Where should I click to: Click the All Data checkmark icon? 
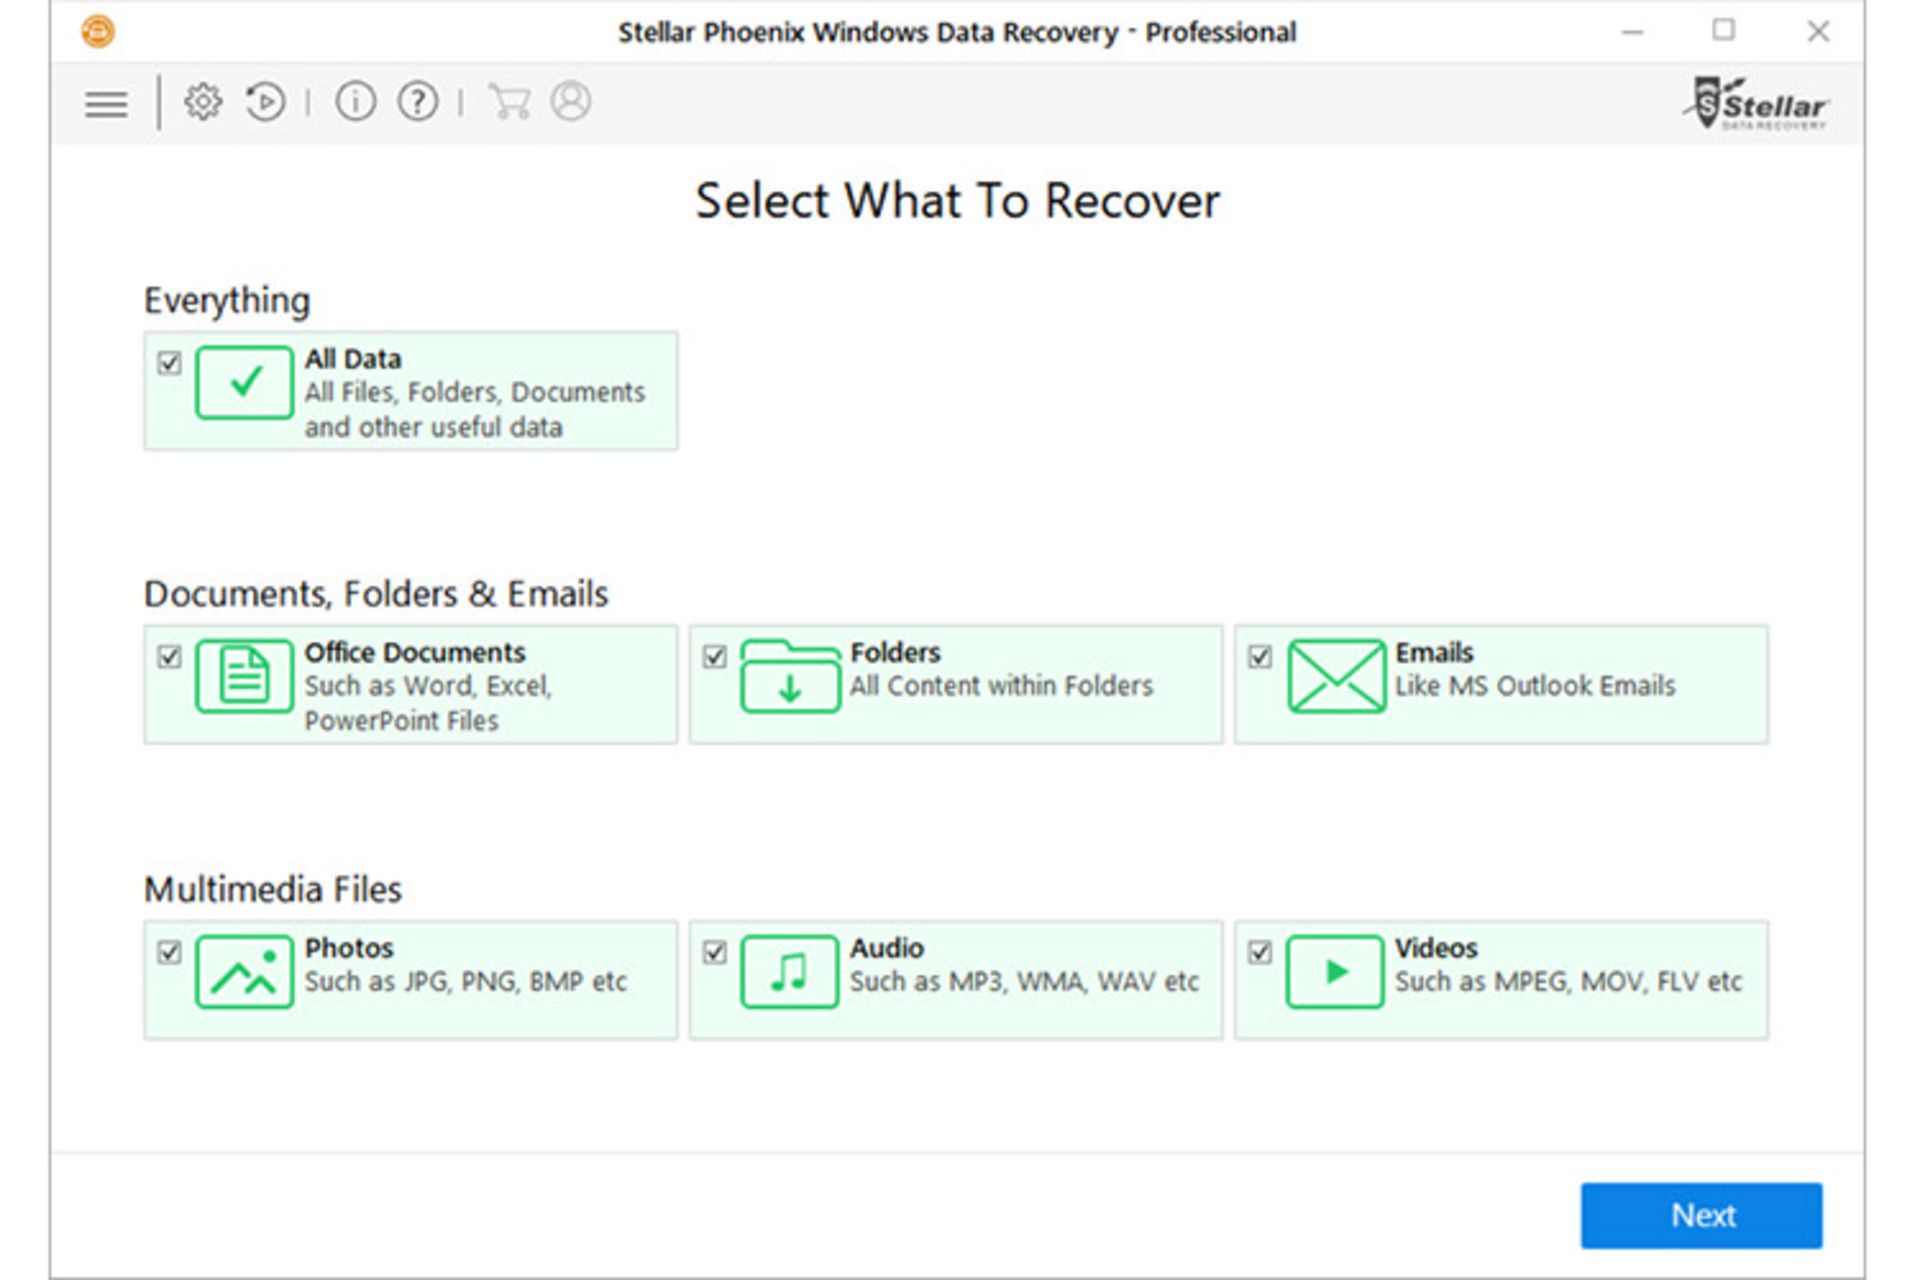245,382
